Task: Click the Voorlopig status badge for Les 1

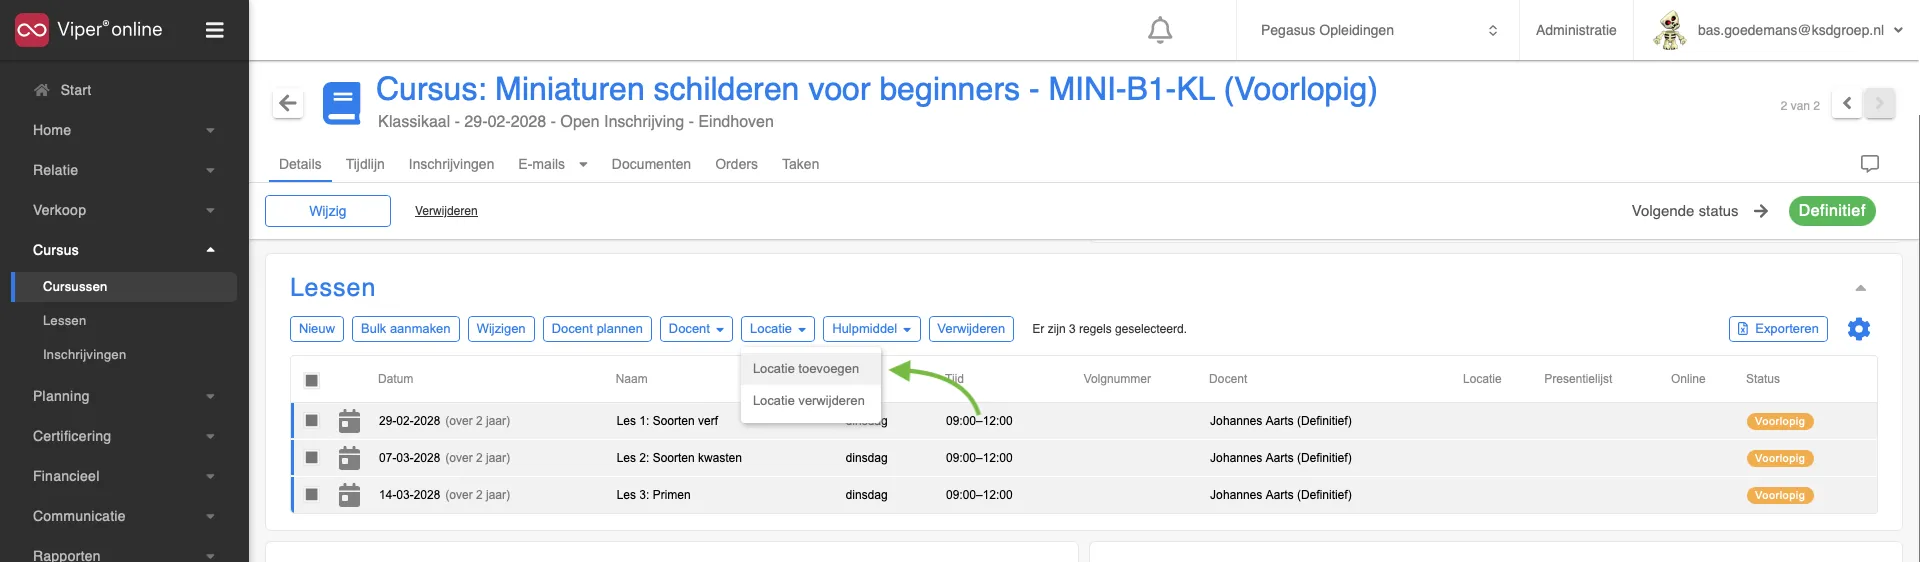Action: click(1780, 422)
